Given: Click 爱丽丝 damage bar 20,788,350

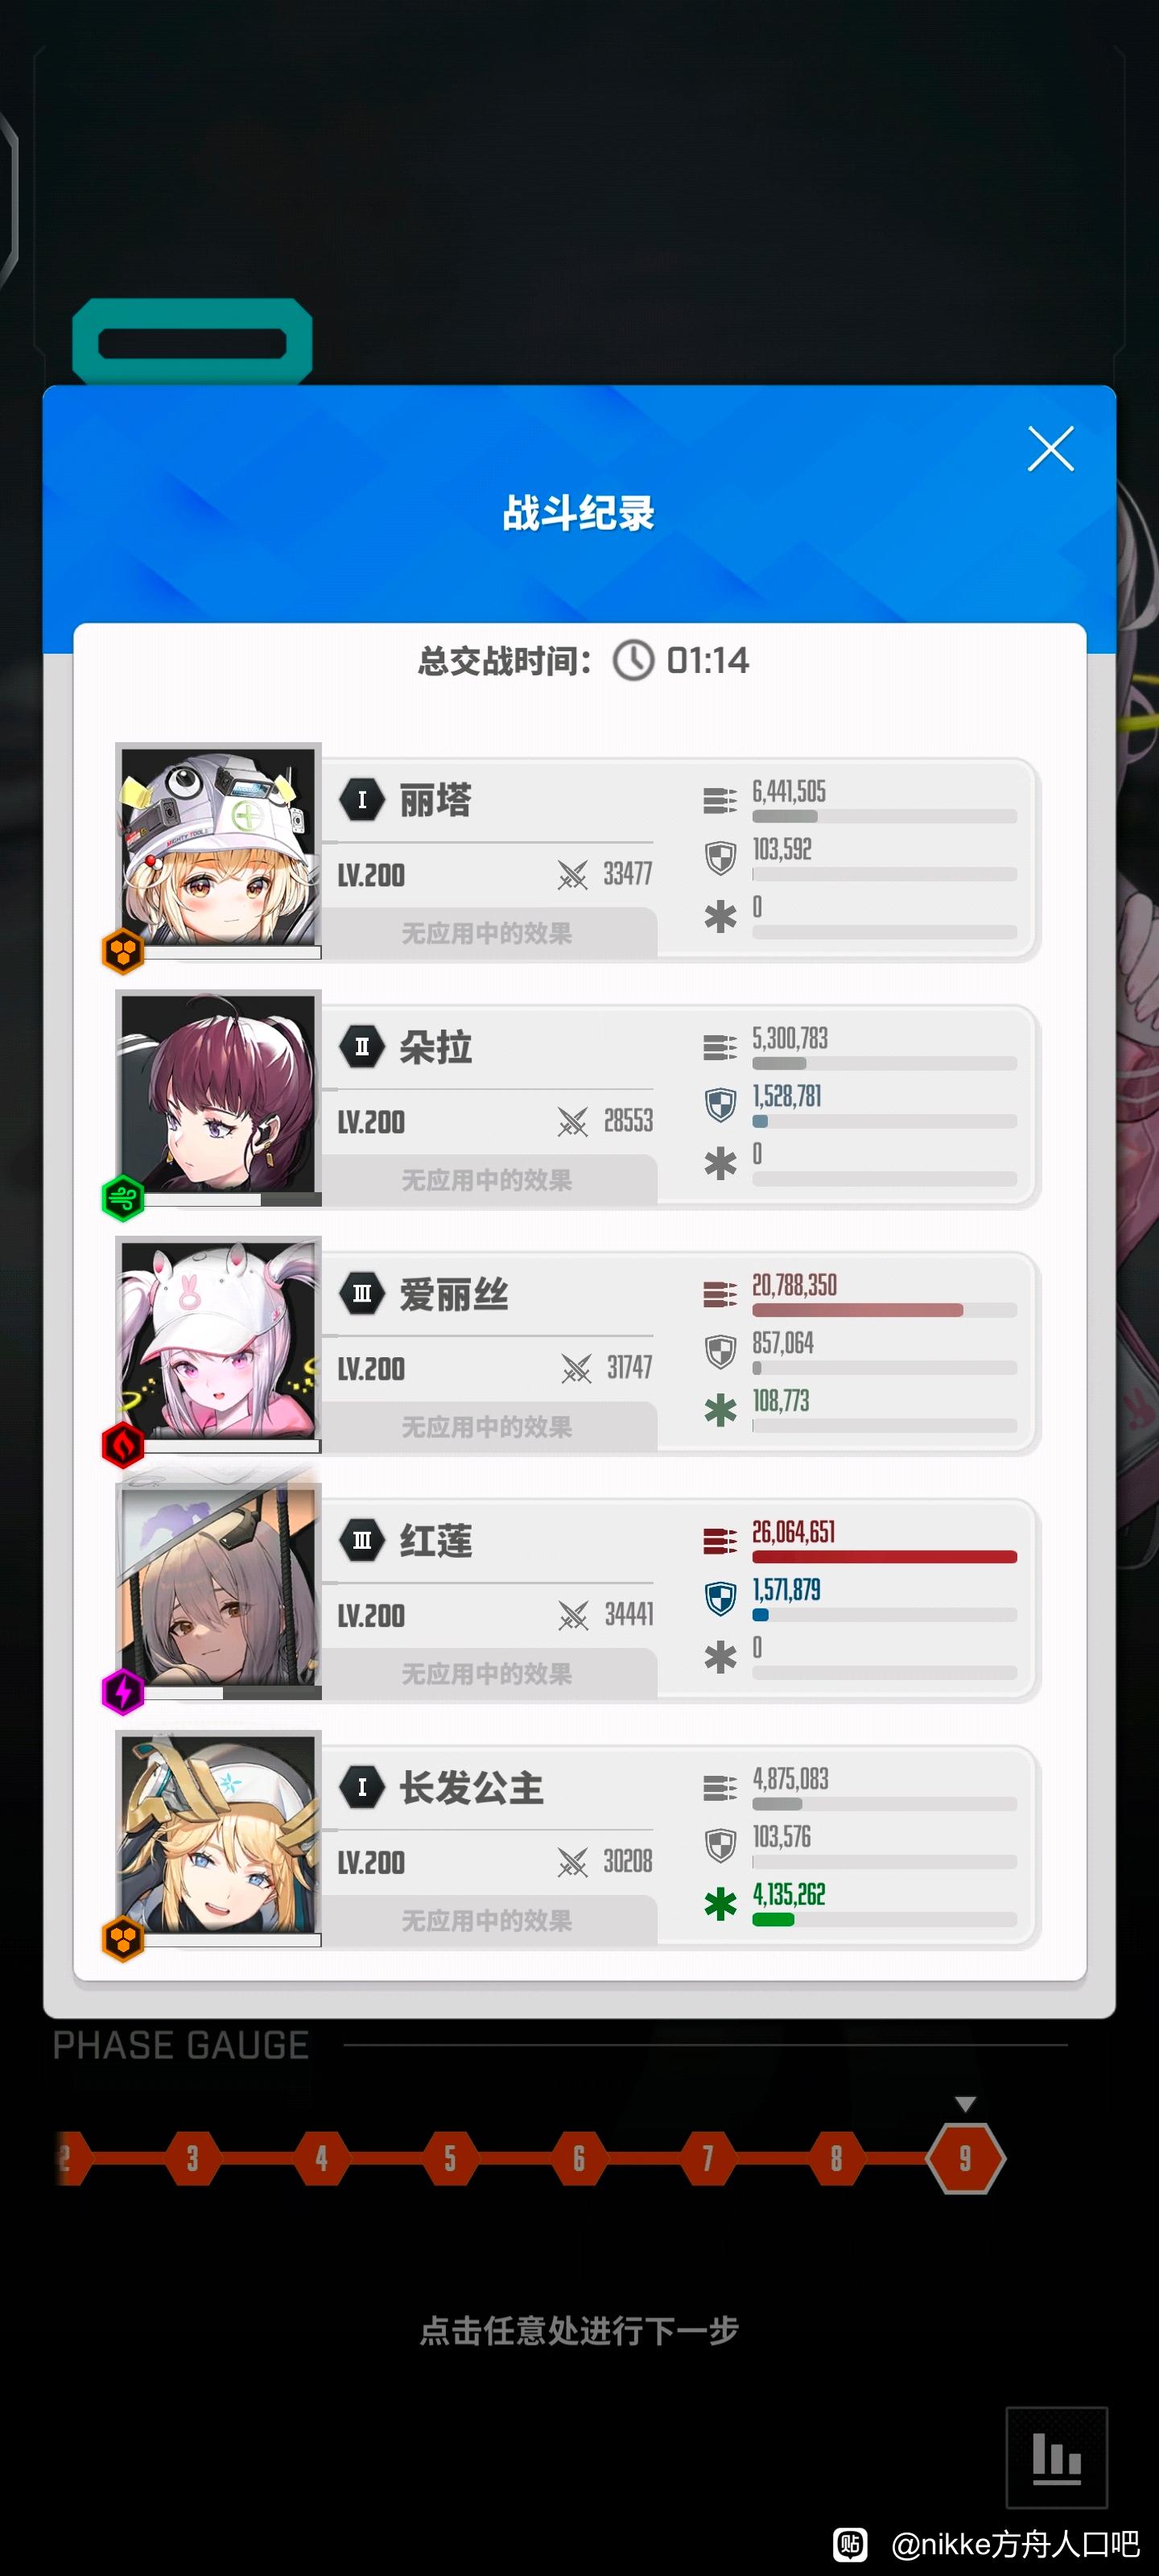Looking at the screenshot, I should pyautogui.click(x=884, y=1310).
